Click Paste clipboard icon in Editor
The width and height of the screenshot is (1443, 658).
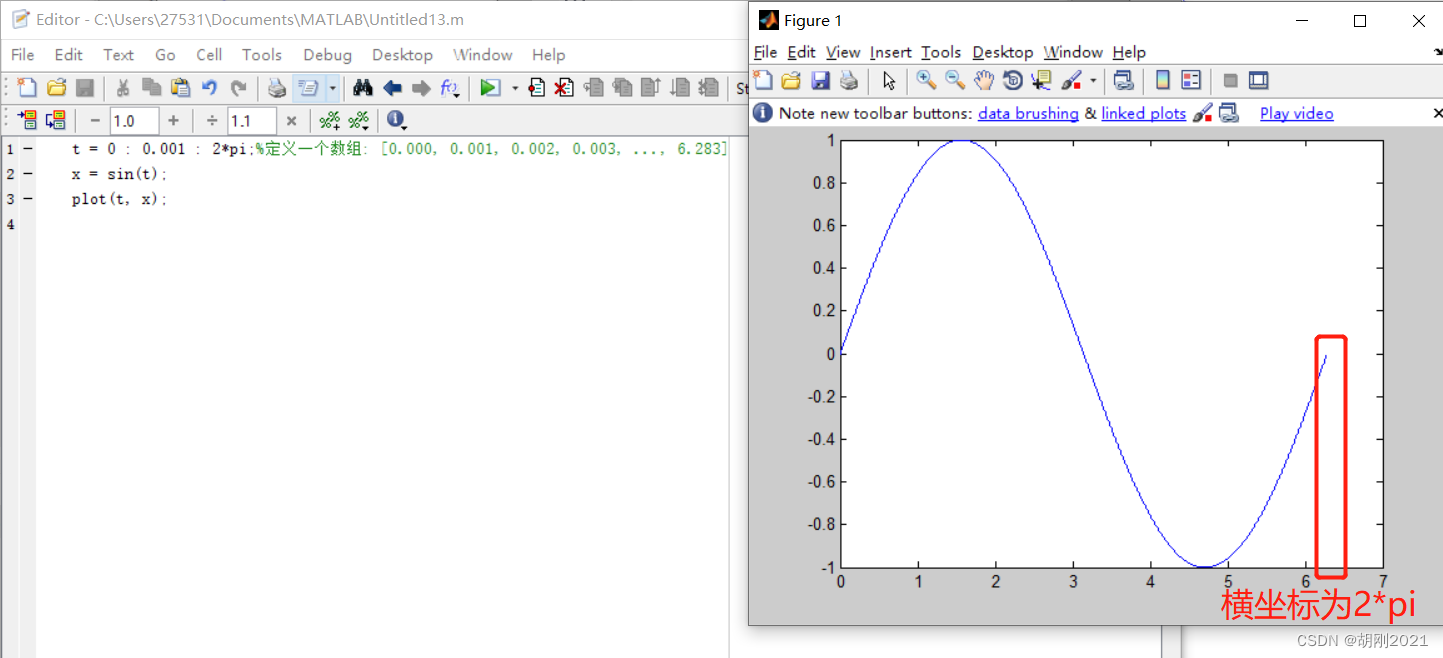[181, 88]
